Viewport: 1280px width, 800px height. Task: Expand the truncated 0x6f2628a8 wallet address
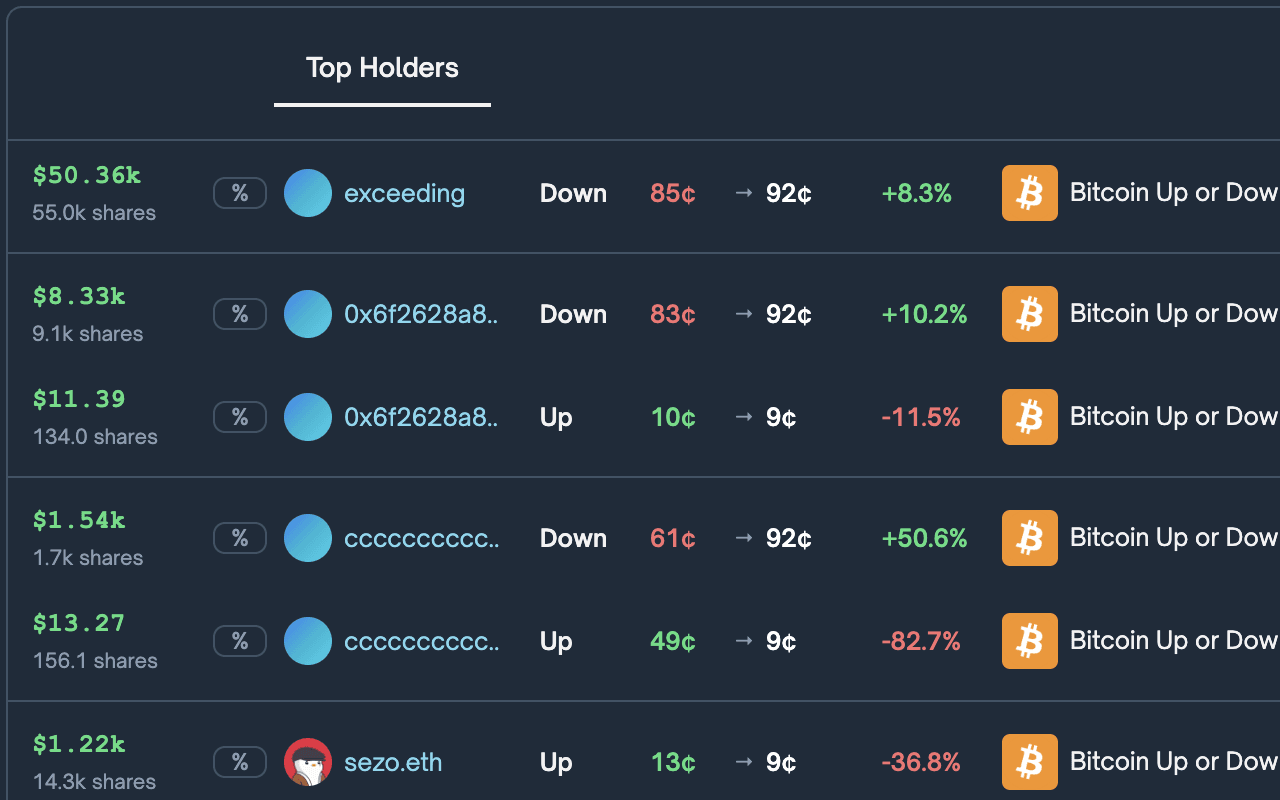point(421,313)
